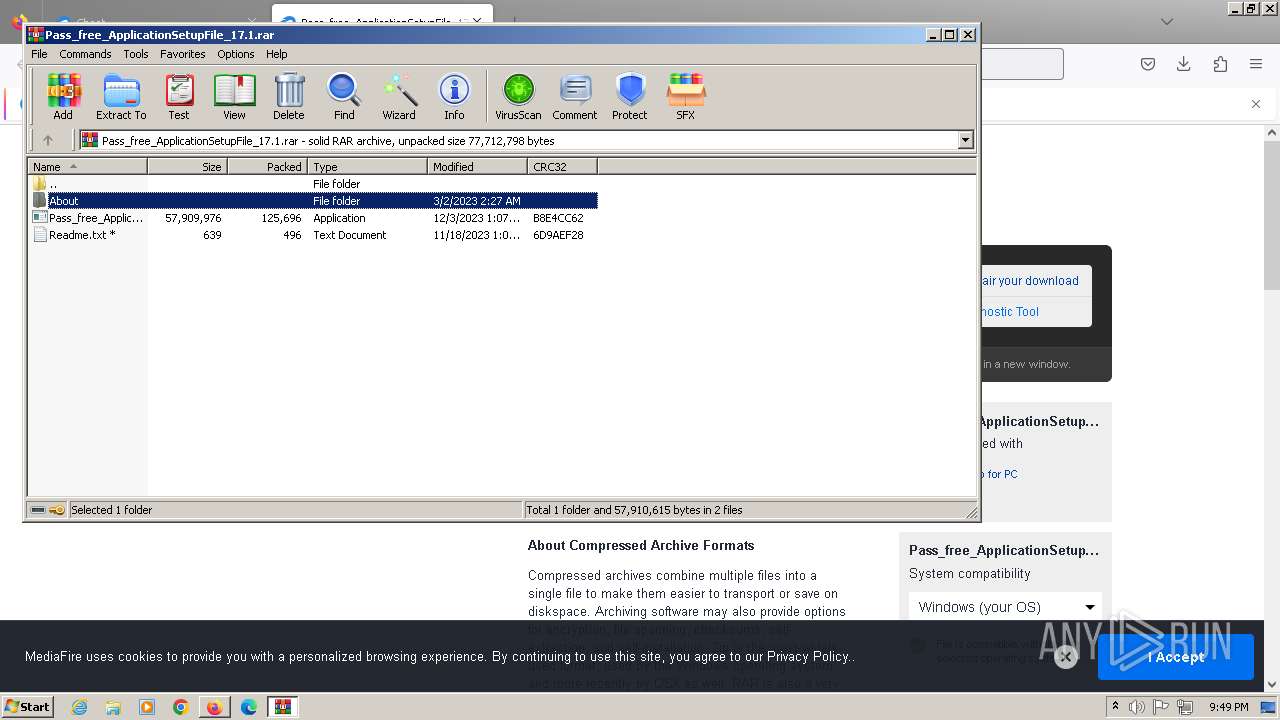Open File Explorer from the taskbar
The height and width of the screenshot is (720, 1280).
[x=113, y=707]
